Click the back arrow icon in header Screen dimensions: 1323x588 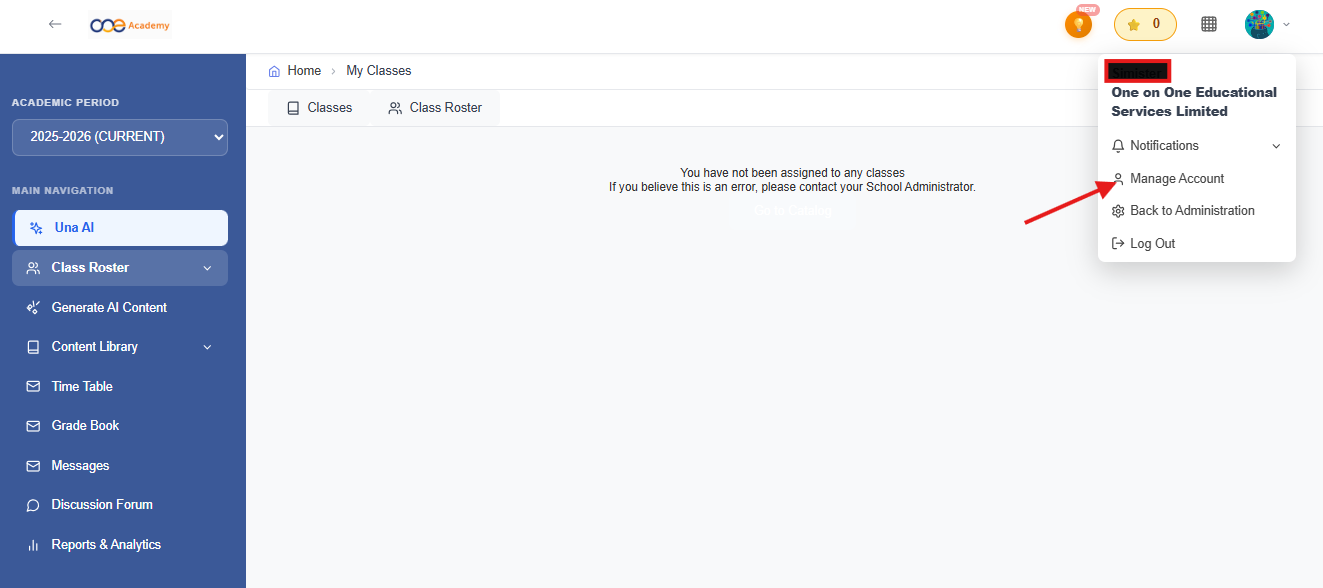[55, 24]
